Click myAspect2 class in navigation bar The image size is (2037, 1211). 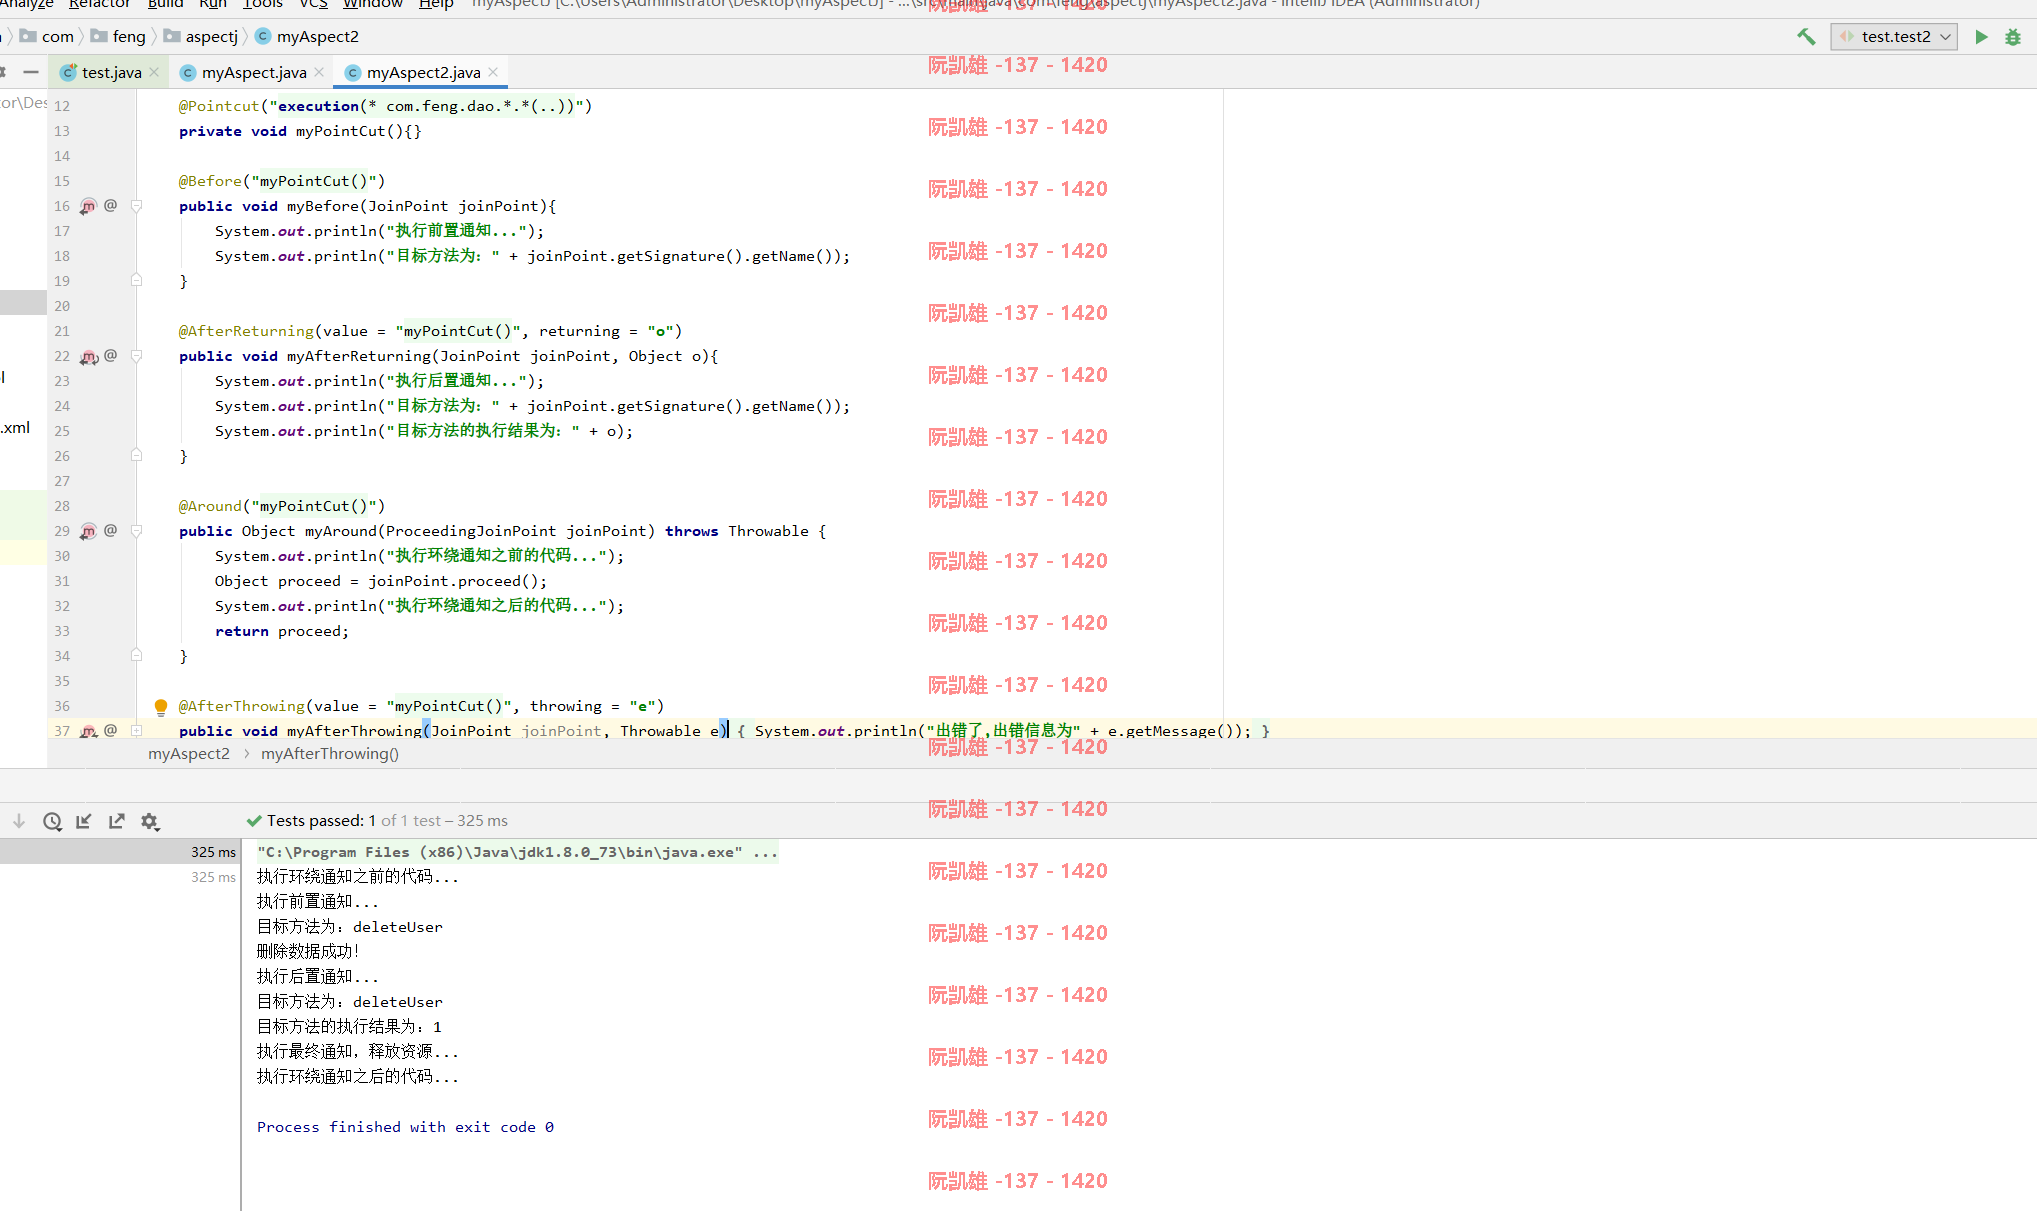[x=307, y=37]
